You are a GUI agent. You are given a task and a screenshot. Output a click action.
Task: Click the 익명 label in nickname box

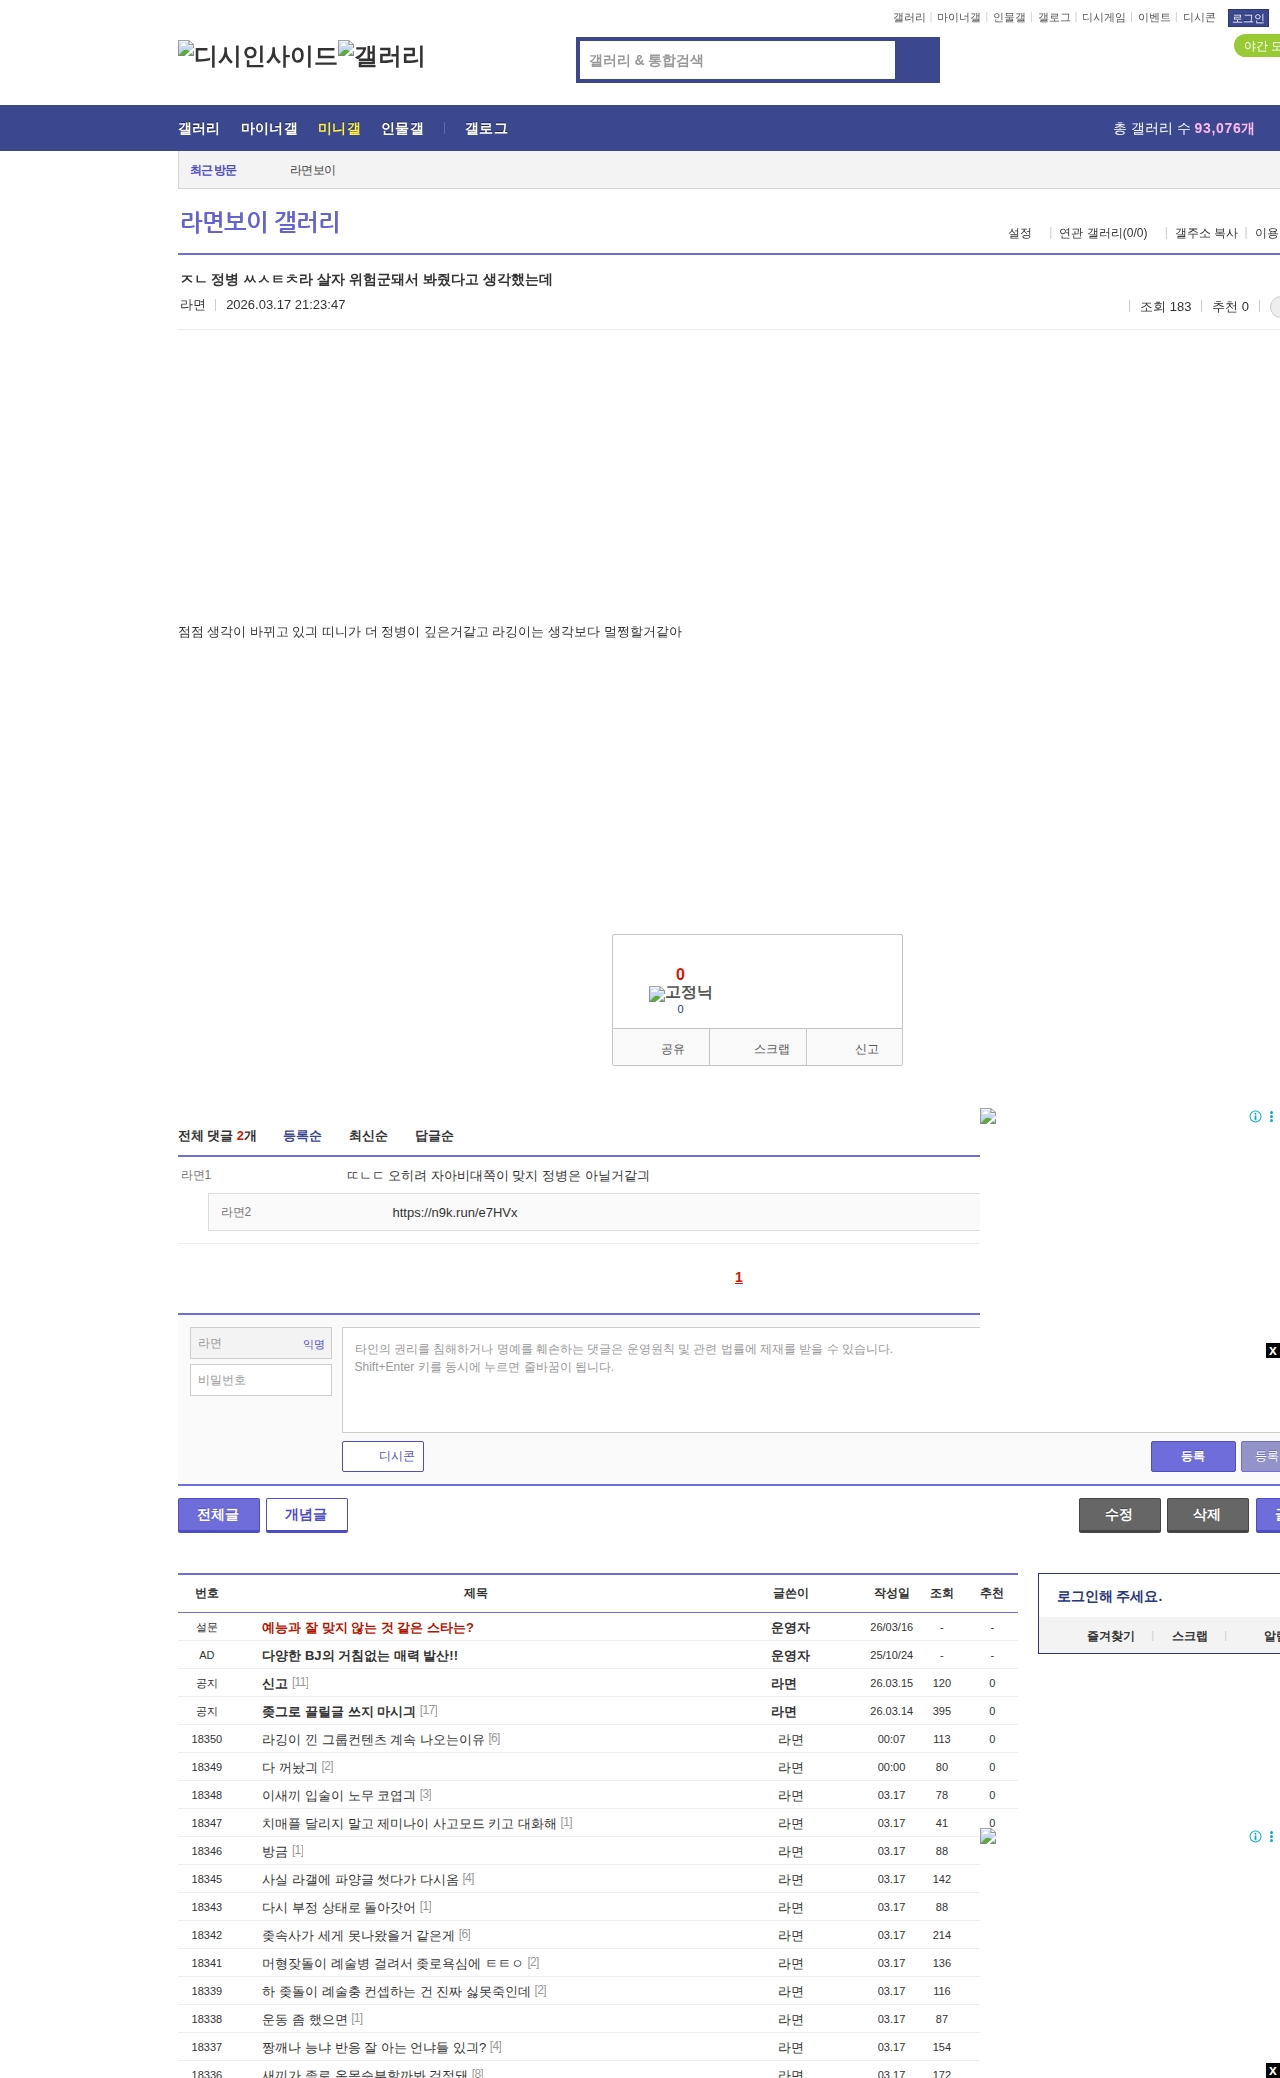tap(314, 1344)
